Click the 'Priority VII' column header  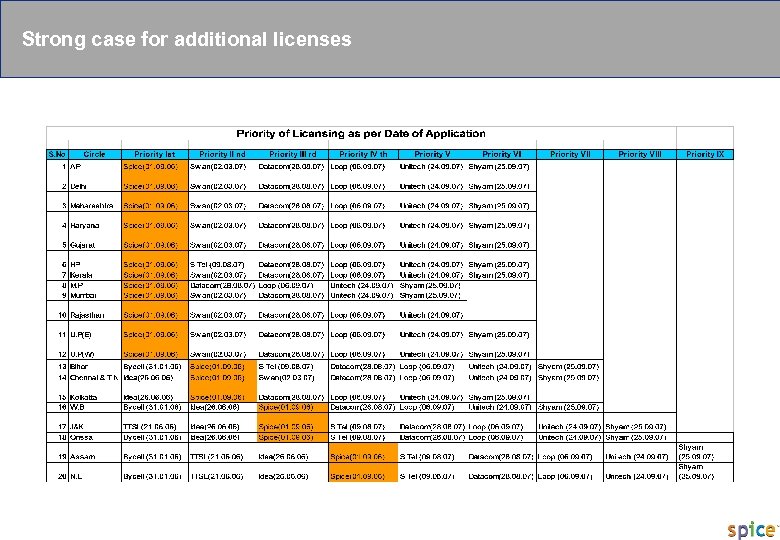tap(570, 154)
